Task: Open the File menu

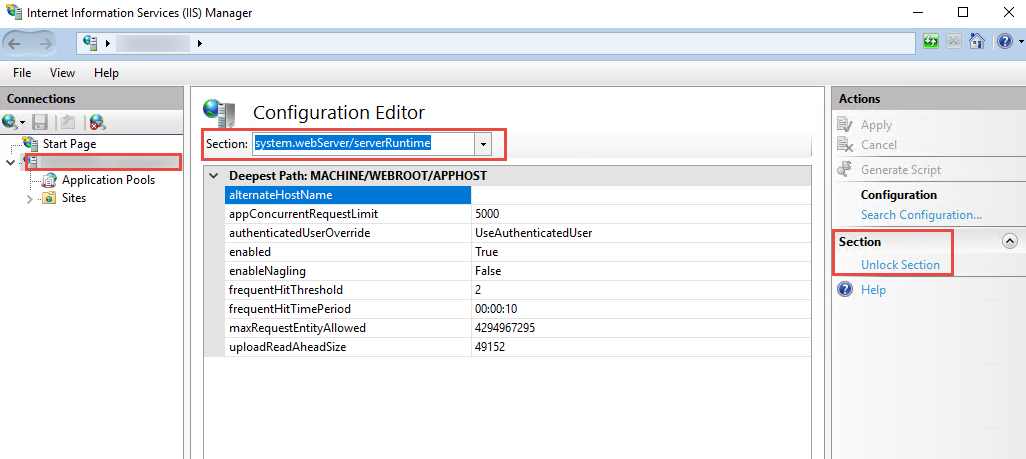Action: point(22,73)
